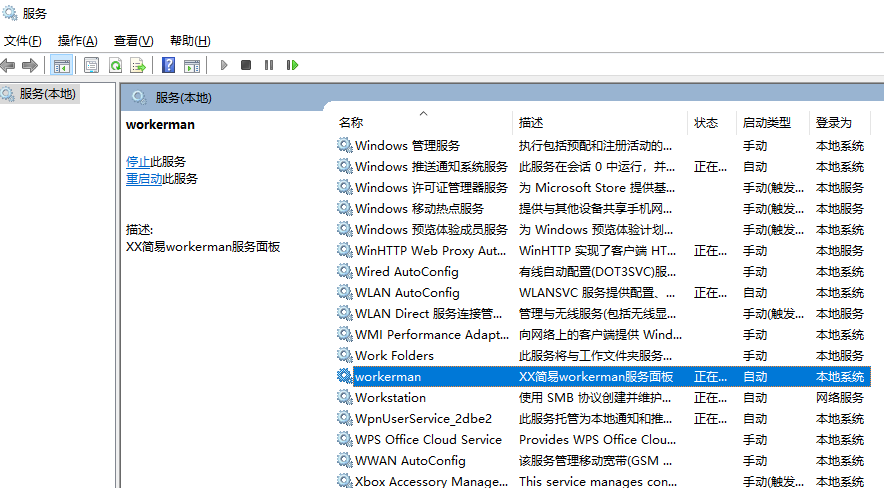
Task: Select the WLAN AutoConfig service
Action: click(407, 293)
